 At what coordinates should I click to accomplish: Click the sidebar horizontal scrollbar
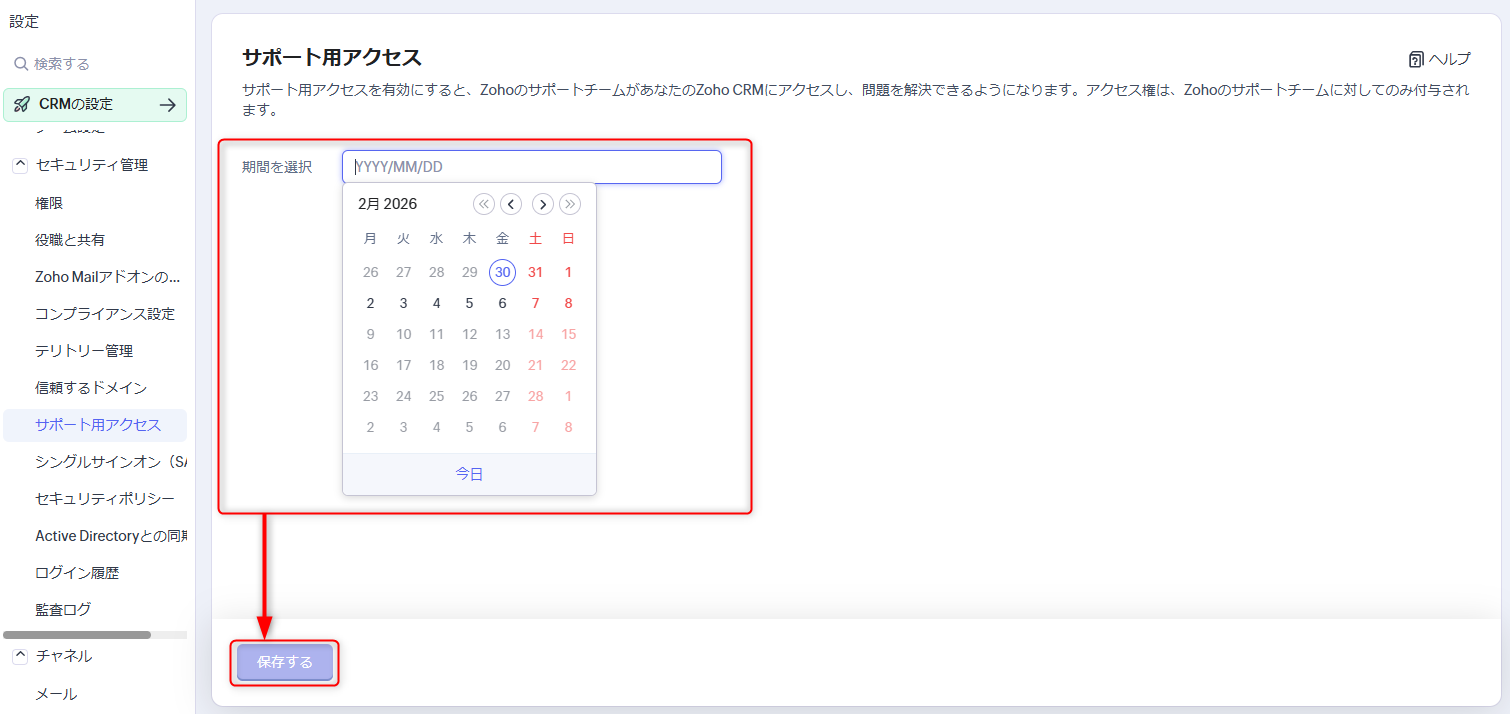pos(77,635)
